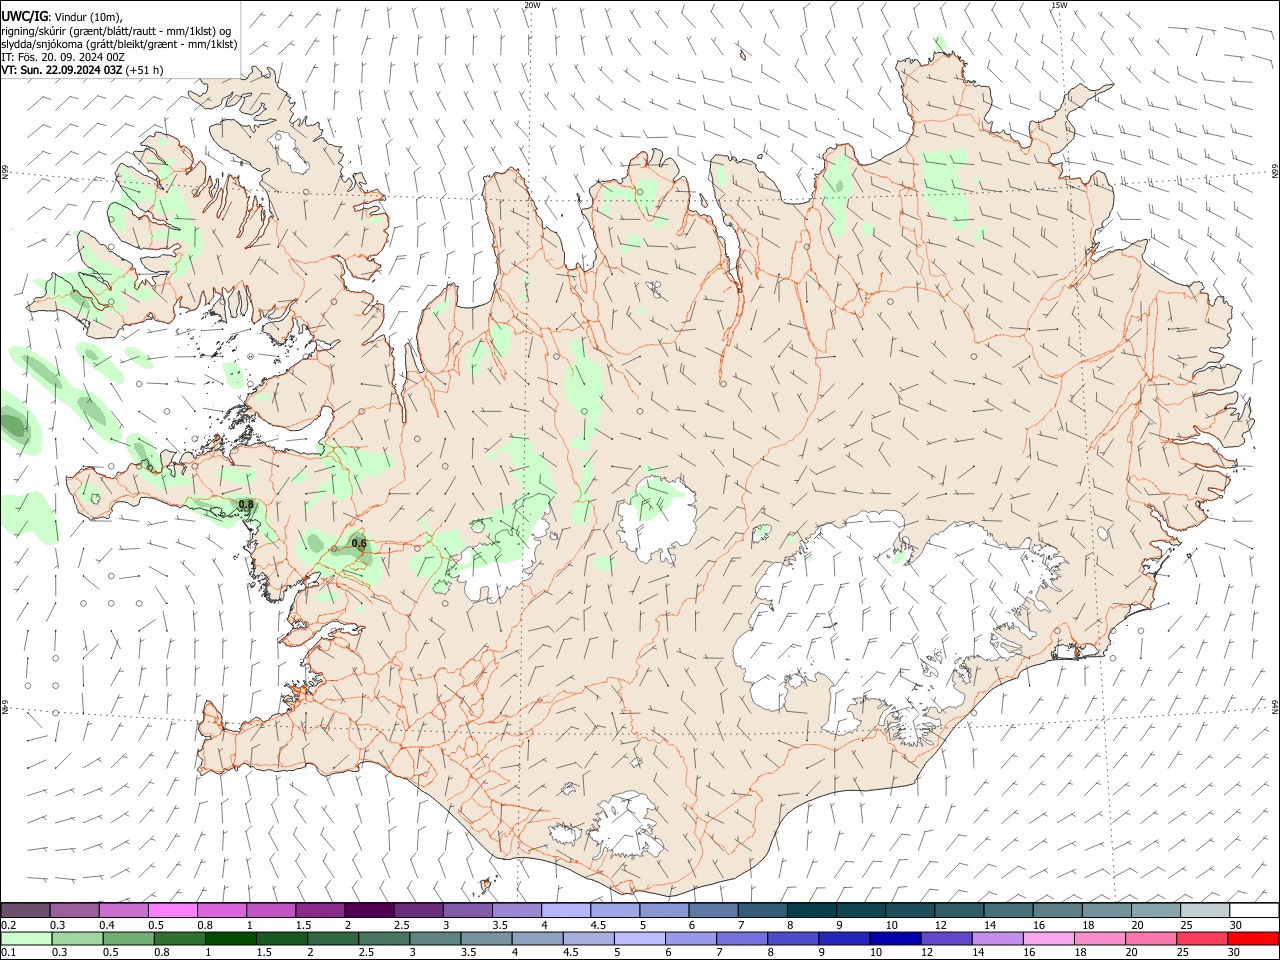Click lower legend swatch between 4.5 and 5
Viewport: 1280px width, 960px height.
pos(587,938)
